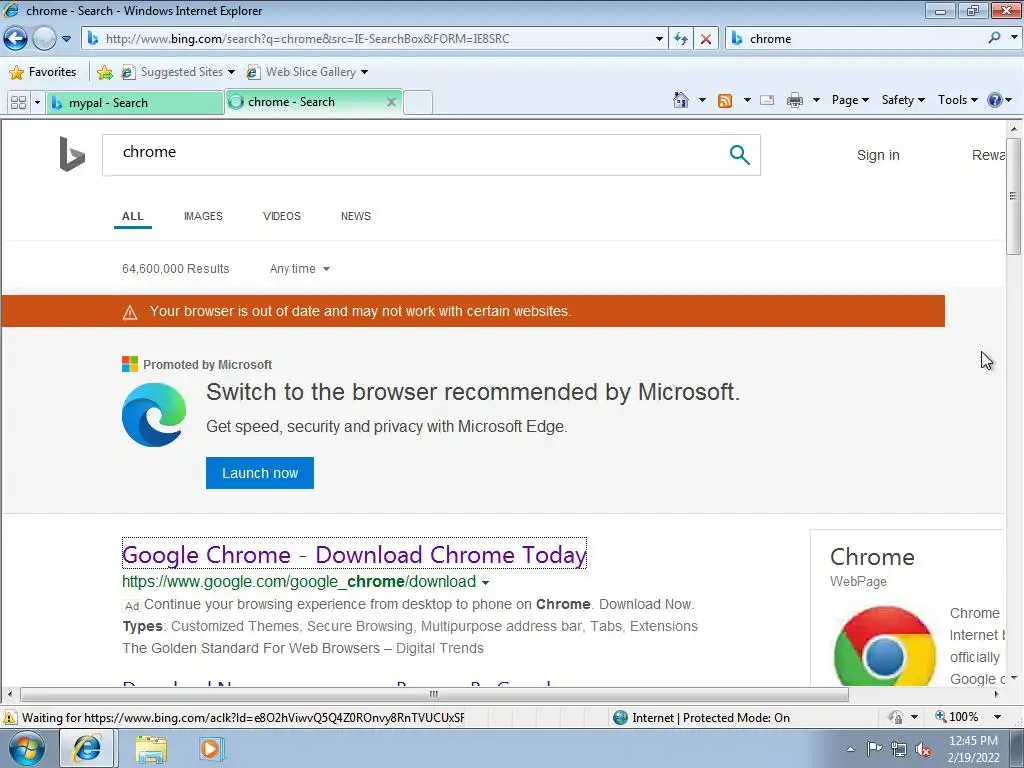Image resolution: width=1024 pixels, height=768 pixels.
Task: Open the tab list dropdown arrow
Action: 37,103
